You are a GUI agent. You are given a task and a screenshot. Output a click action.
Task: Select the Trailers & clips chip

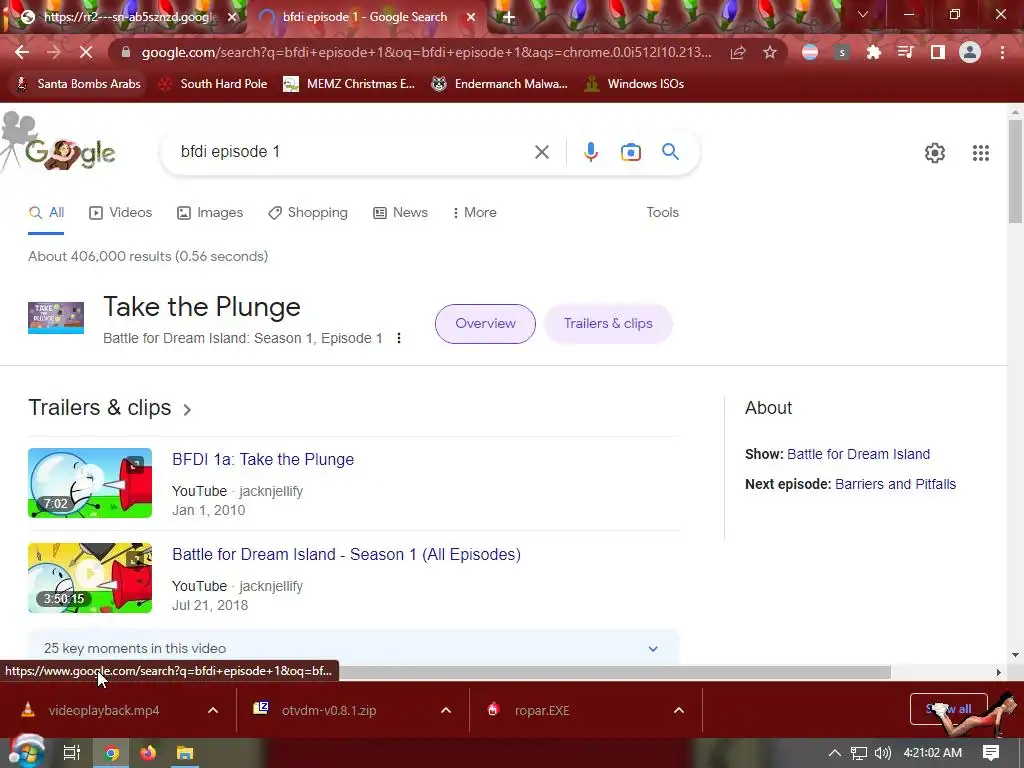608,323
